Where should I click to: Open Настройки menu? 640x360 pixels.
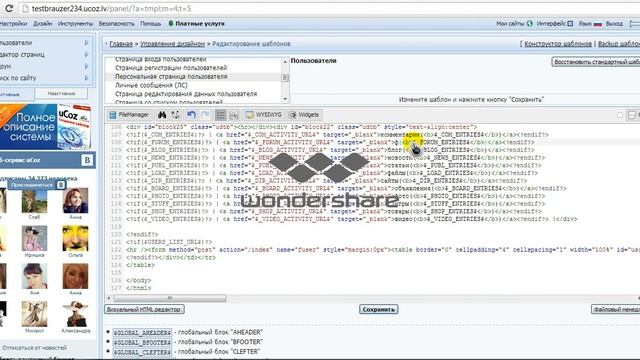(x=13, y=24)
